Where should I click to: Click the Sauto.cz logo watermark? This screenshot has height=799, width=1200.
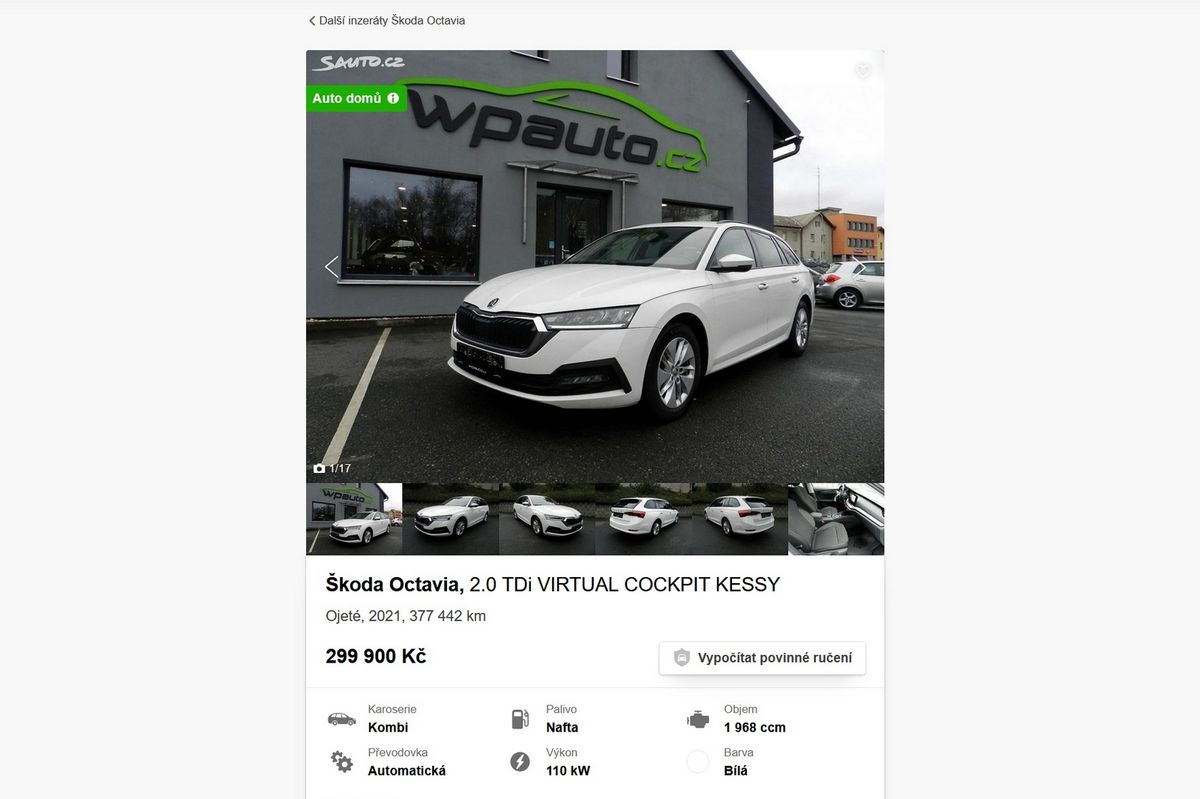pos(359,62)
